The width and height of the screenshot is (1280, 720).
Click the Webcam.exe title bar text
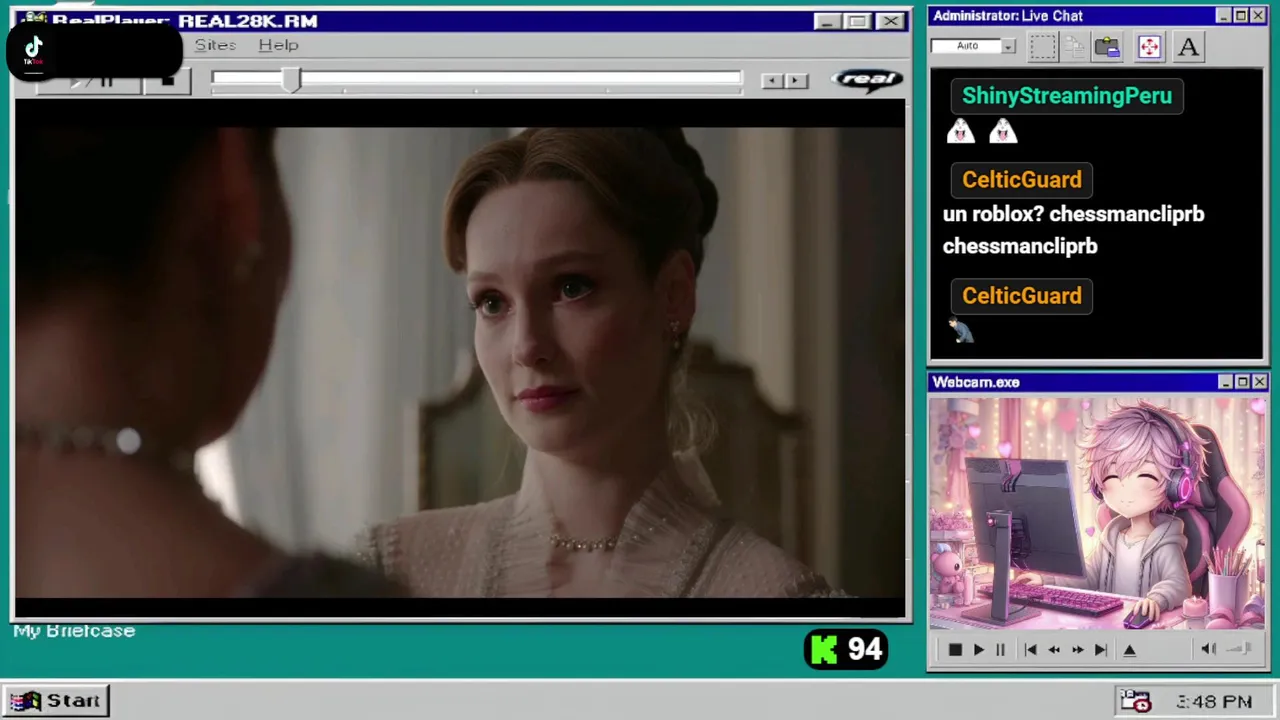point(976,382)
